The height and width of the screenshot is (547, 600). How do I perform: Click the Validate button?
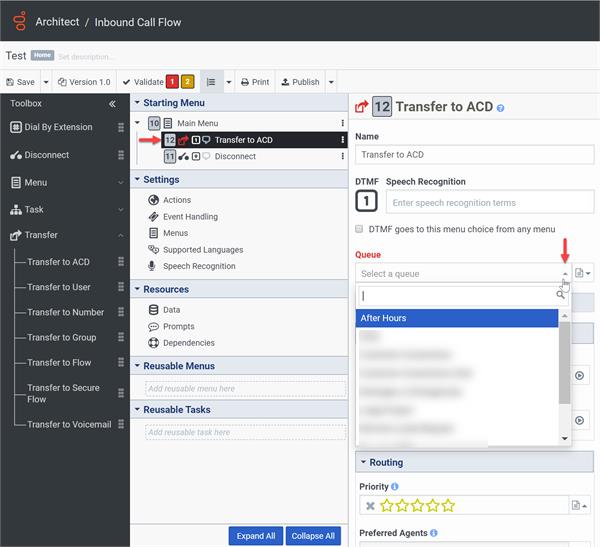point(143,82)
